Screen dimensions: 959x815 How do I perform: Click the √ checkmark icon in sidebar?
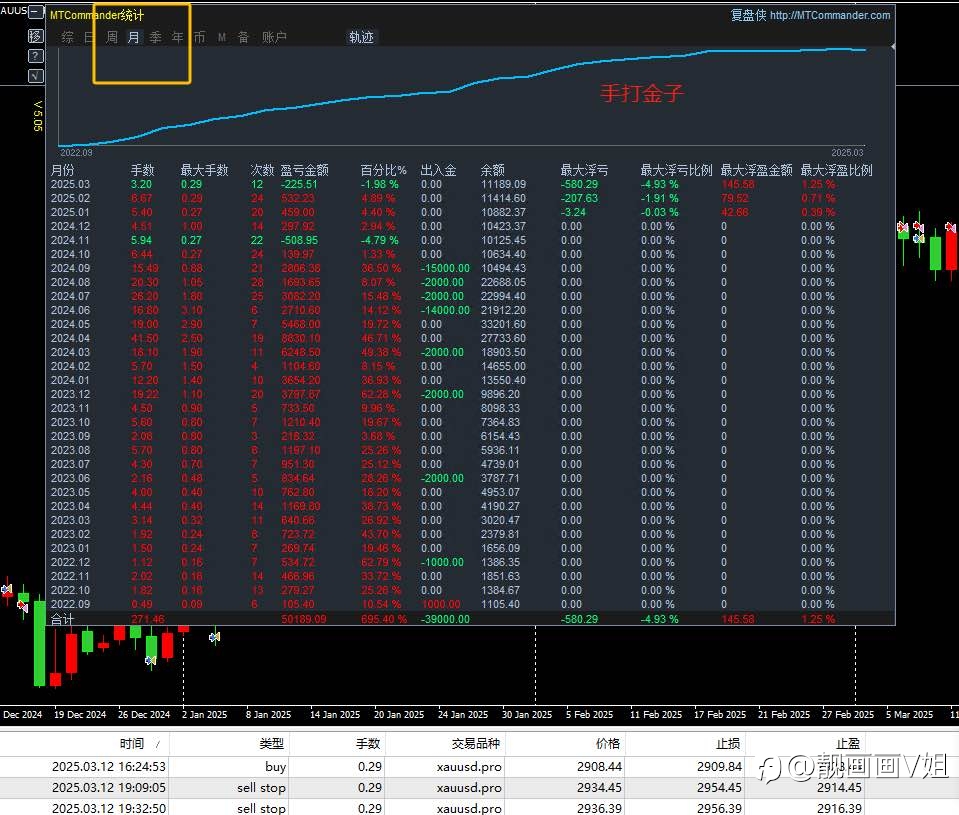click(36, 76)
